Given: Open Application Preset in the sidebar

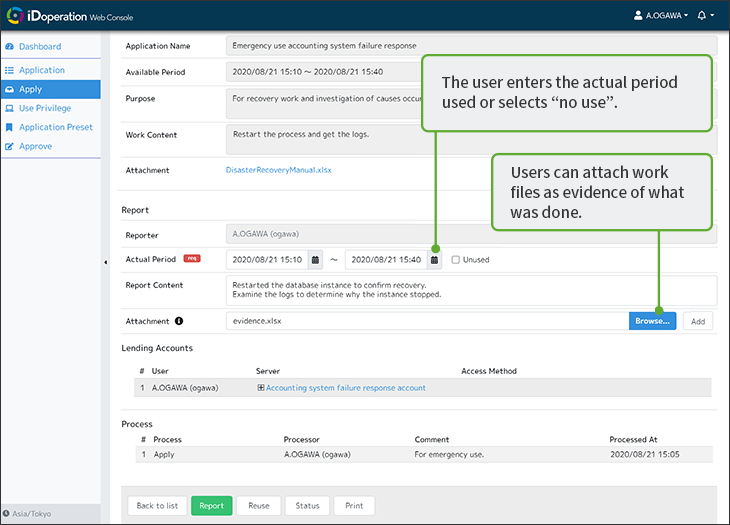Looking at the screenshot, I should pyautogui.click(x=55, y=128).
